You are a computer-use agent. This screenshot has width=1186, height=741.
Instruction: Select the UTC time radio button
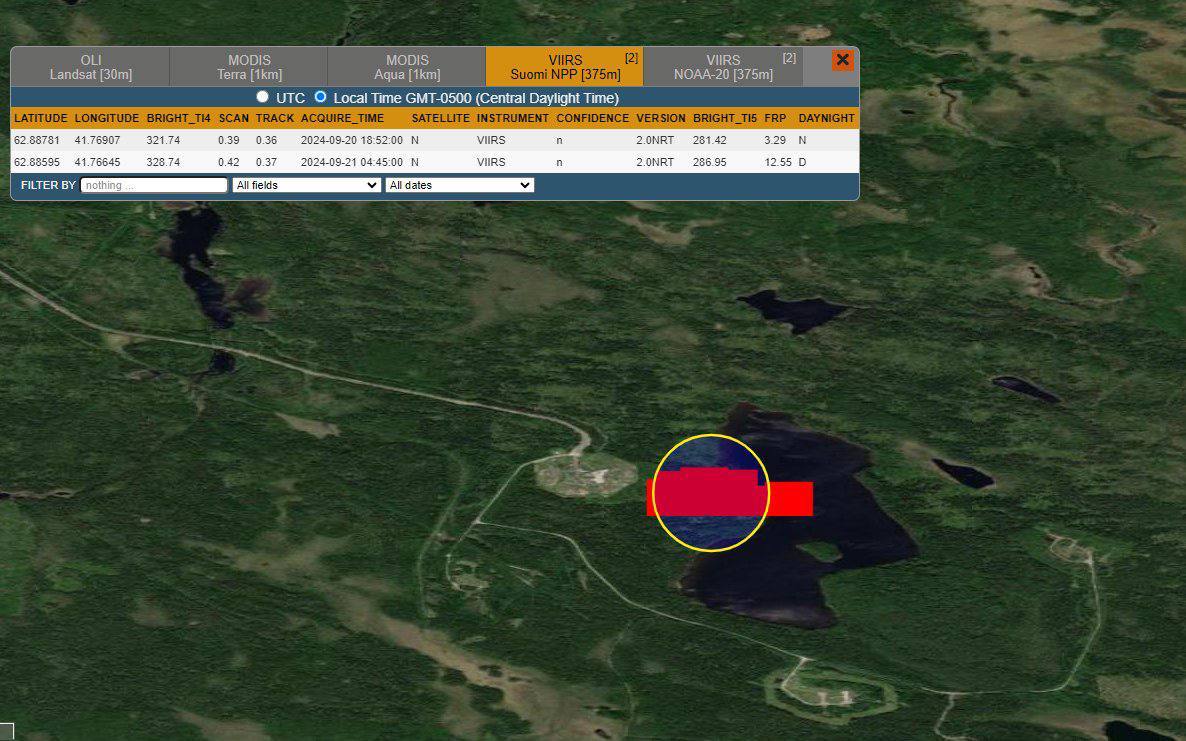click(x=263, y=97)
